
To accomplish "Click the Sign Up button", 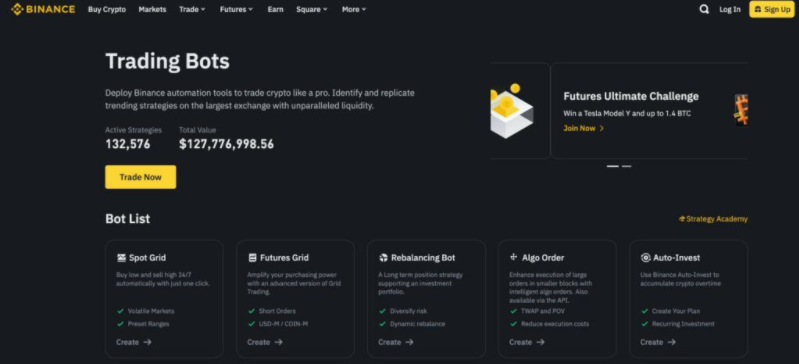I will pos(772,9).
